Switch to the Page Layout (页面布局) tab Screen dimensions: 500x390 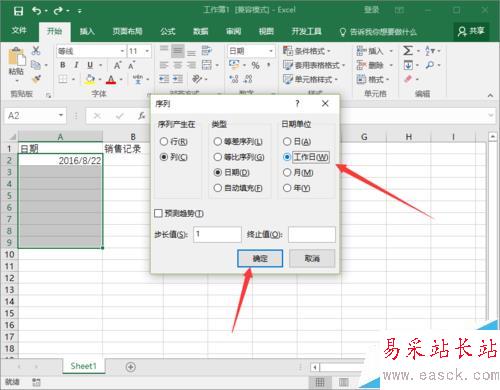(127, 31)
